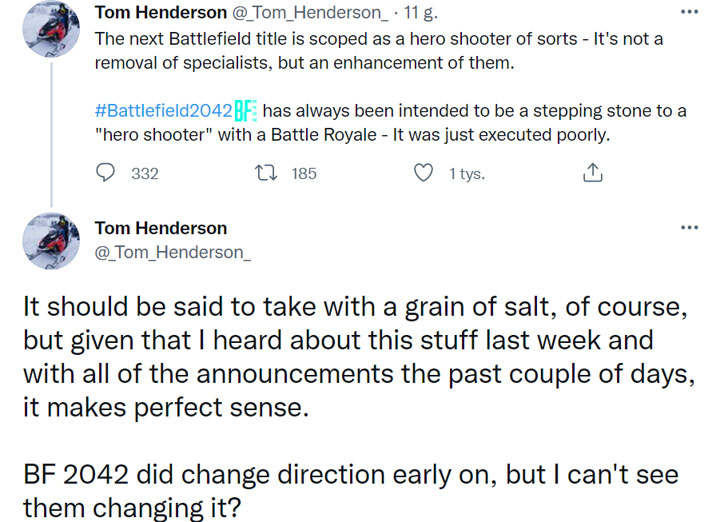Open Tom Henderson's name on second tweet
The image size is (720, 522).
[x=160, y=228]
